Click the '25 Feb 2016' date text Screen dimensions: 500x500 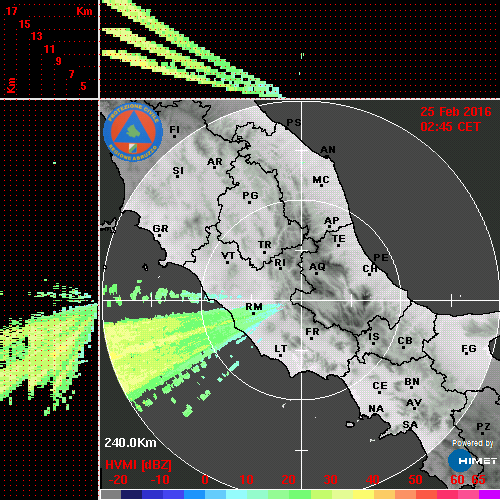pos(456,112)
